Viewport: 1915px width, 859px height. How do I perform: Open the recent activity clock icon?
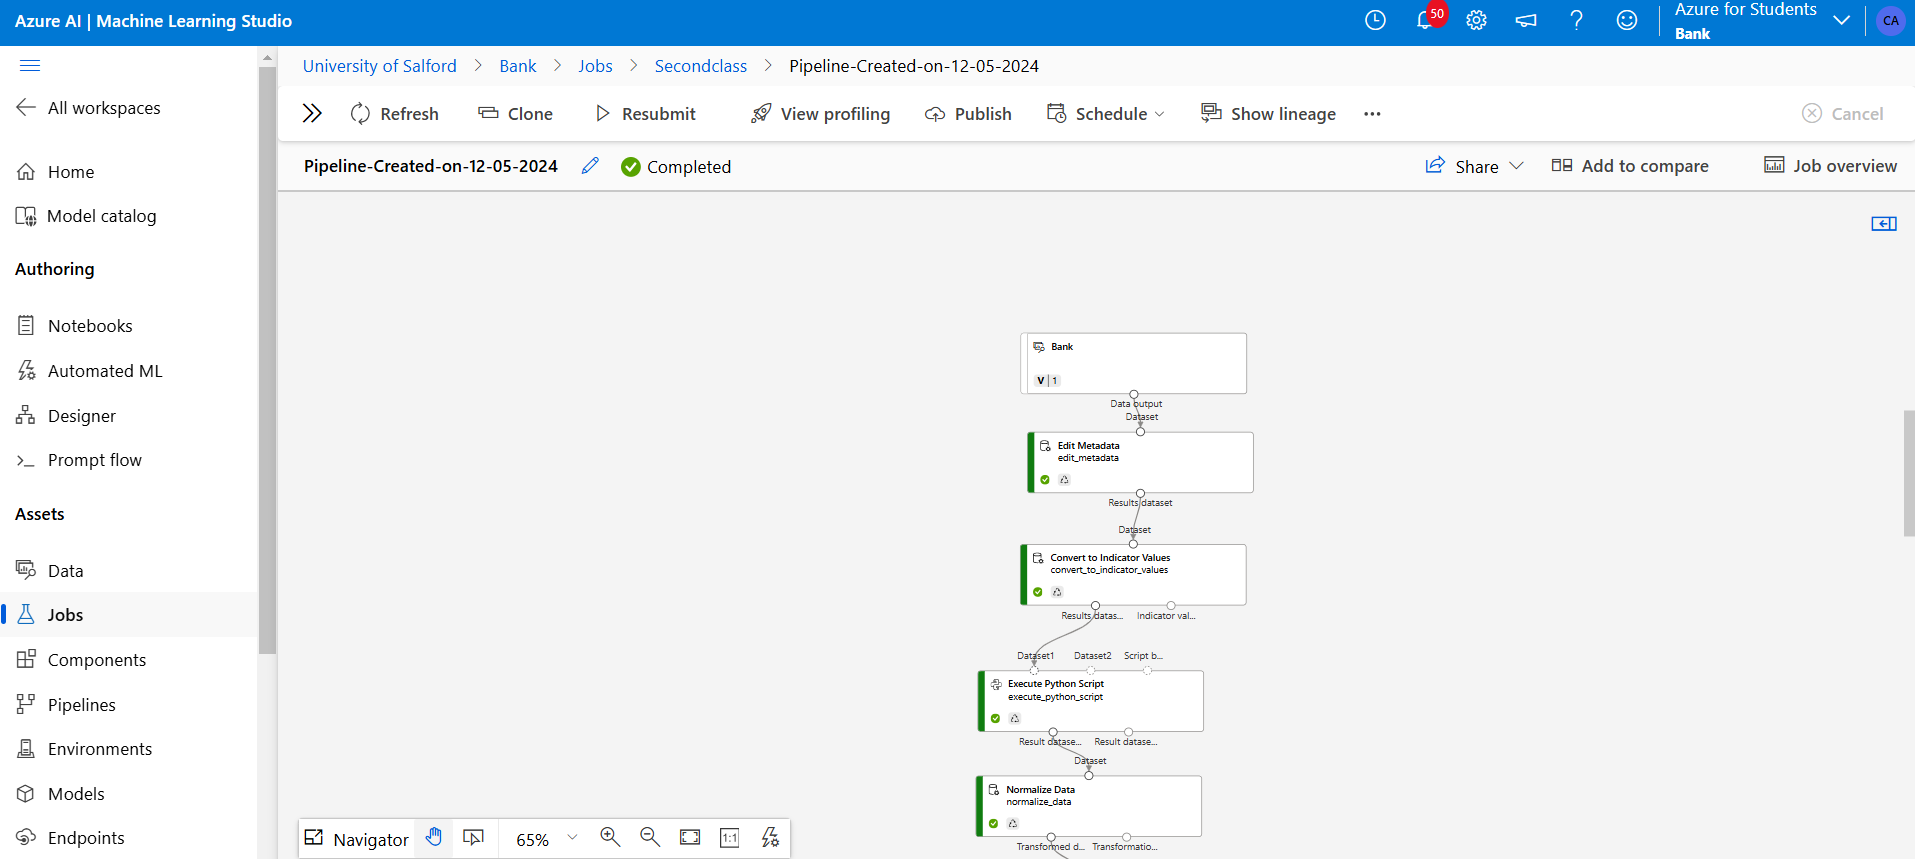tap(1375, 20)
